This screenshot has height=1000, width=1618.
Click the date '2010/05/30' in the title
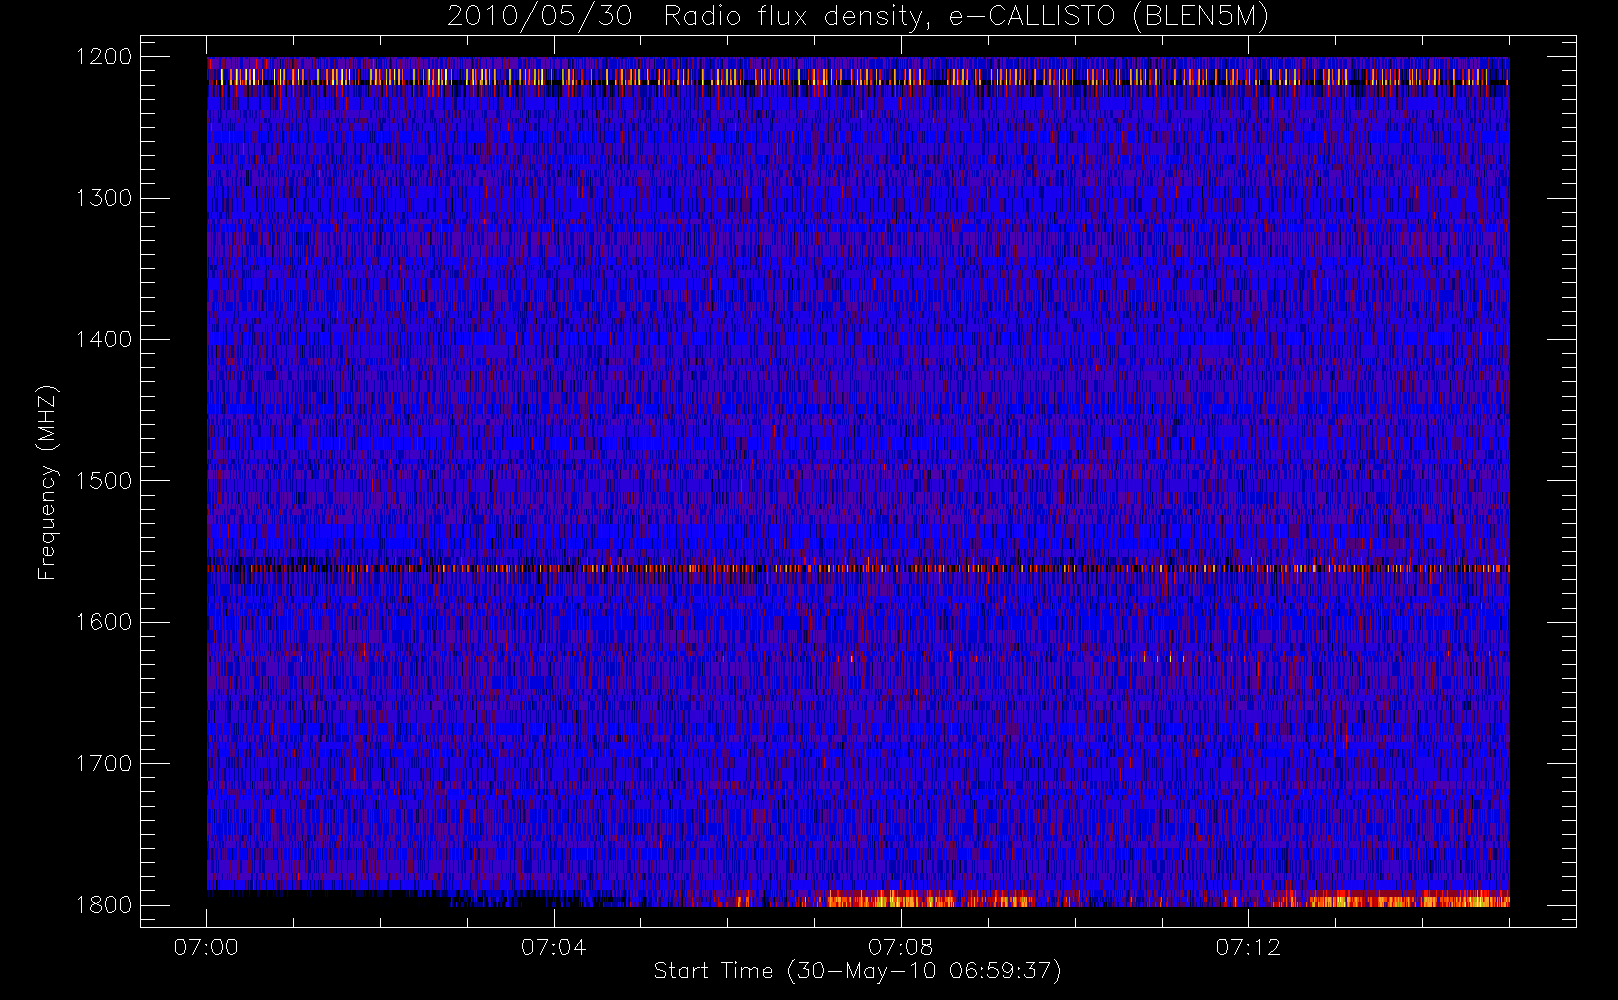pyautogui.click(x=540, y=17)
